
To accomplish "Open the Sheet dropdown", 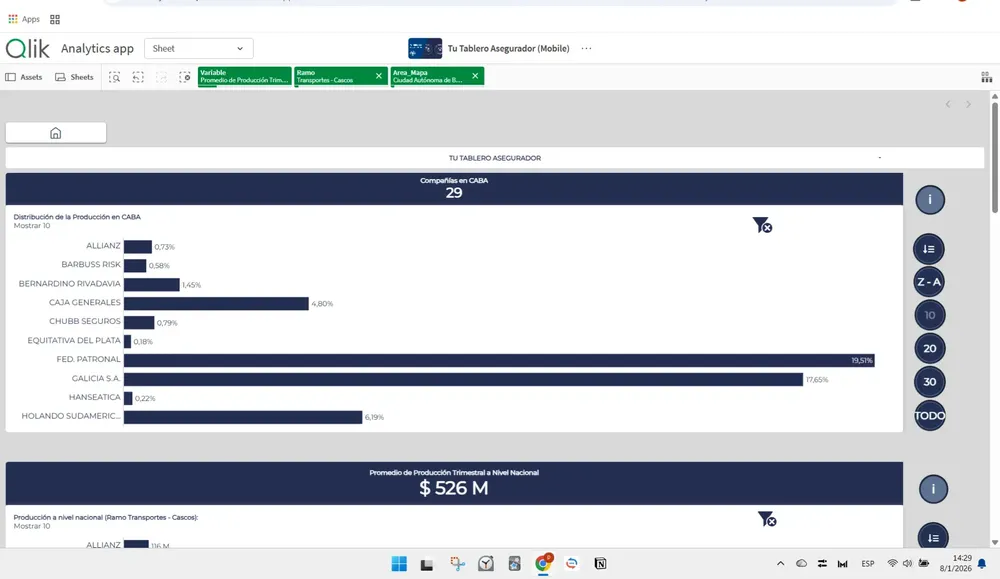I will 198,48.
